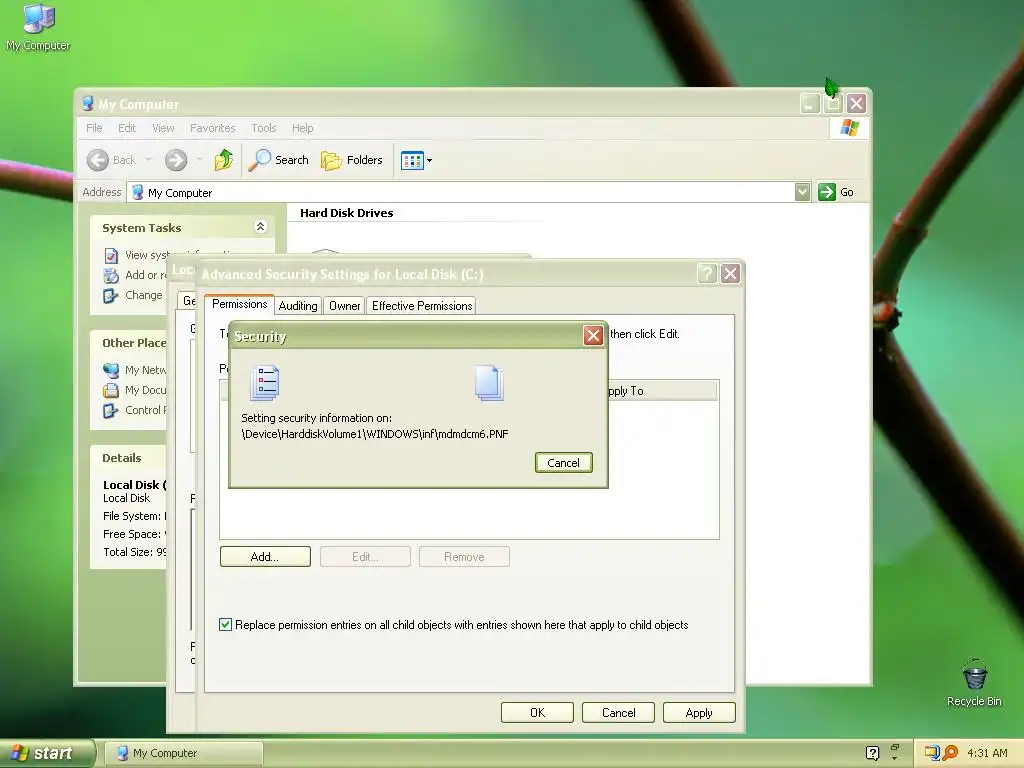Open the View menu in My Computer

(x=163, y=128)
